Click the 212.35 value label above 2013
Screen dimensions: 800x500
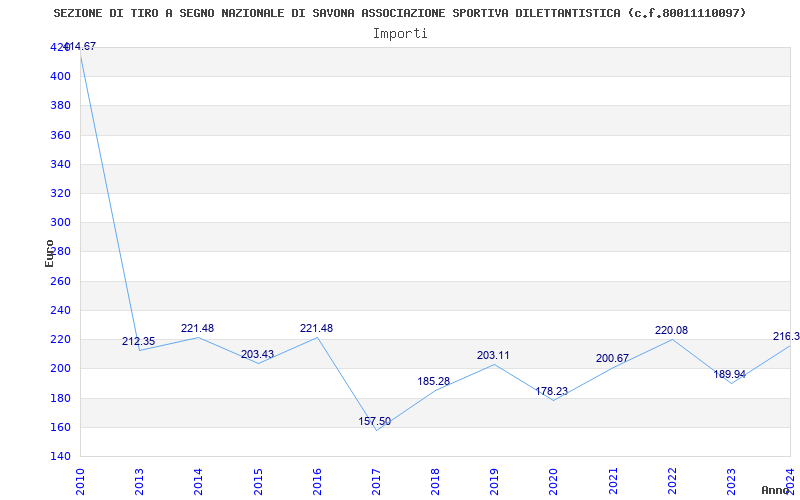tap(138, 342)
